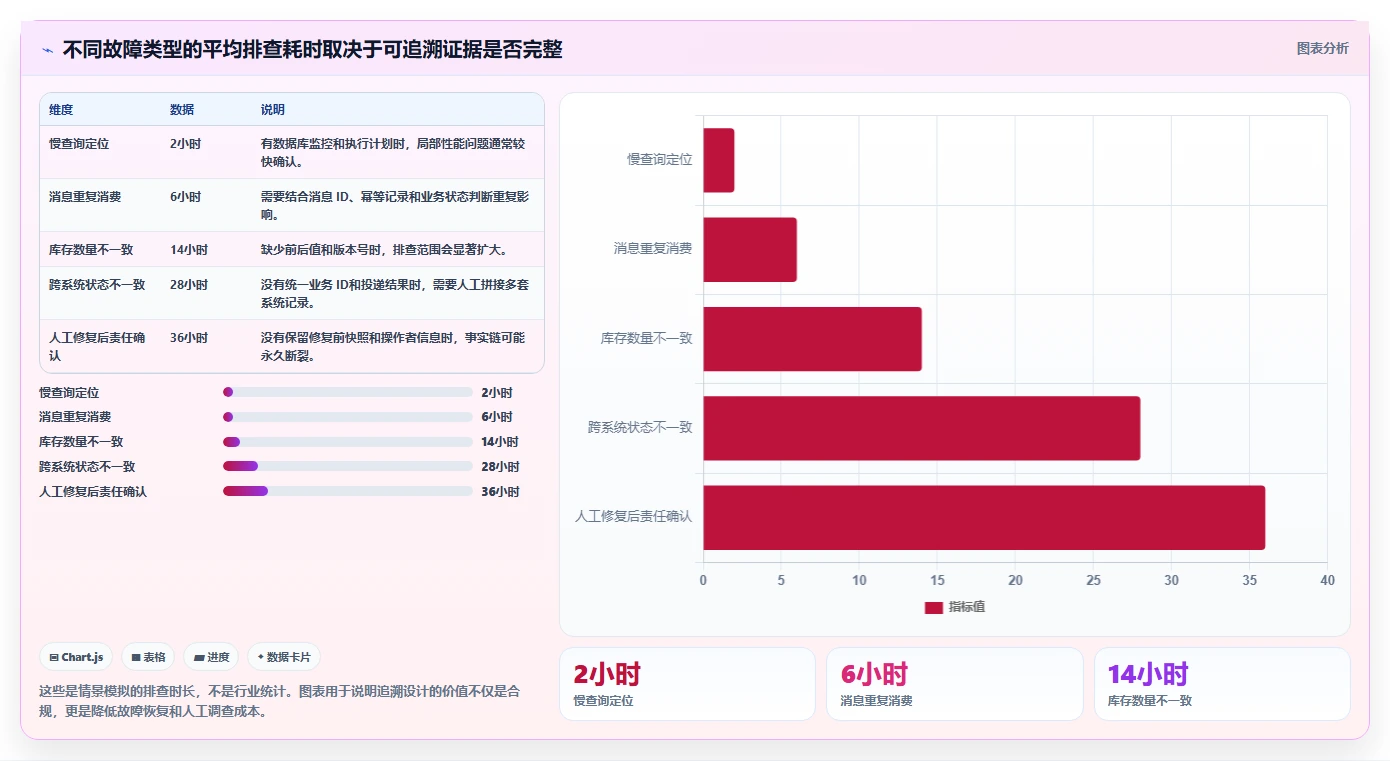
Task: Click the 消息重复消费 chart bar
Action: pyautogui.click(x=750, y=249)
